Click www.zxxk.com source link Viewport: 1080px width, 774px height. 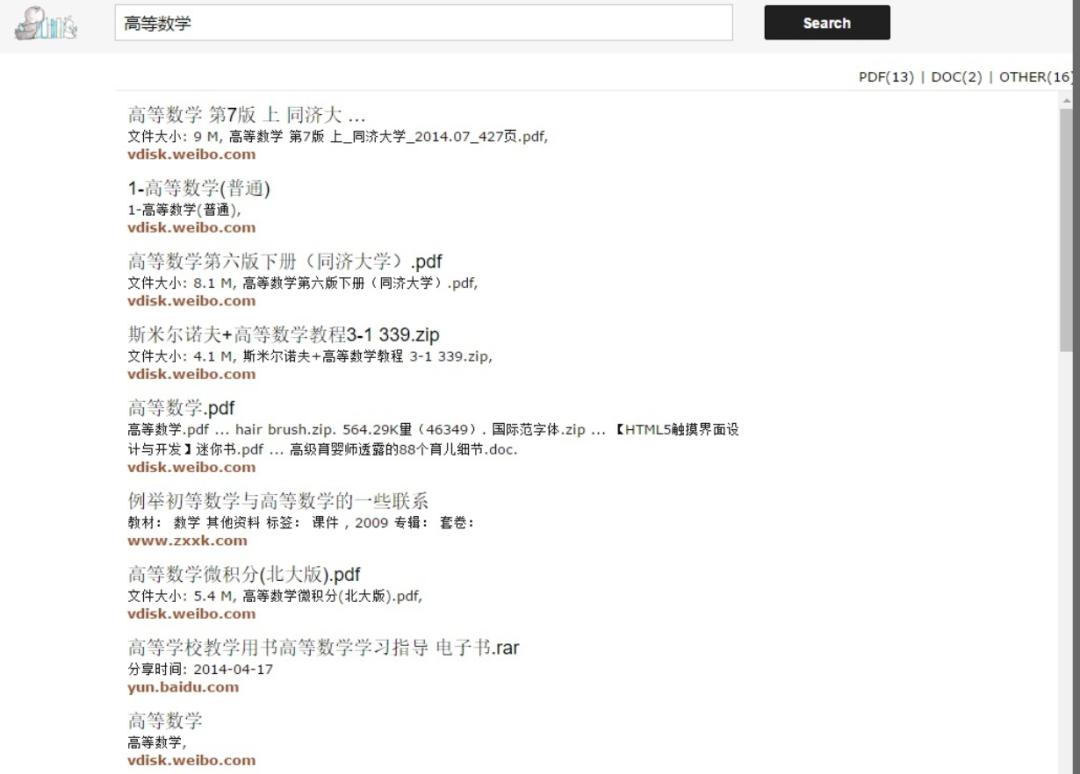point(187,541)
